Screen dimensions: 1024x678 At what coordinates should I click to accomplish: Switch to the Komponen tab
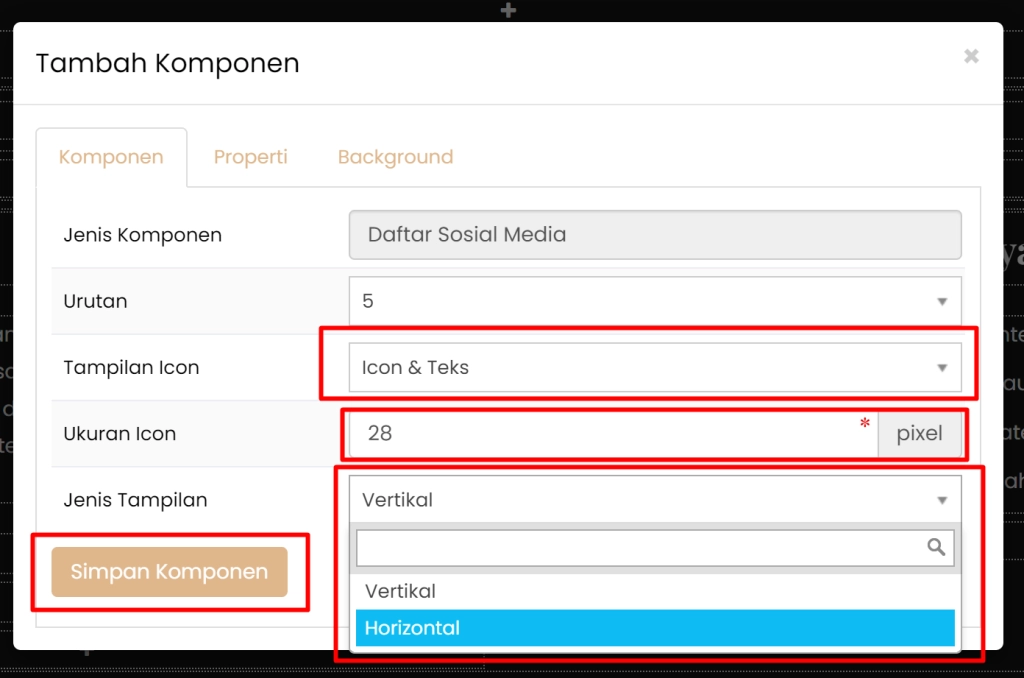coord(111,157)
